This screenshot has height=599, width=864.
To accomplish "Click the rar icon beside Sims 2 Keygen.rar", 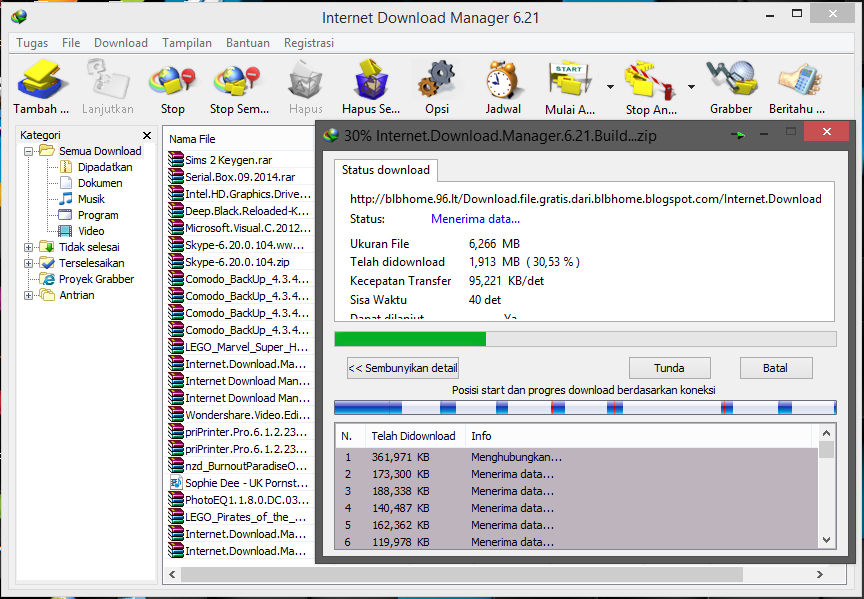I will coord(176,160).
